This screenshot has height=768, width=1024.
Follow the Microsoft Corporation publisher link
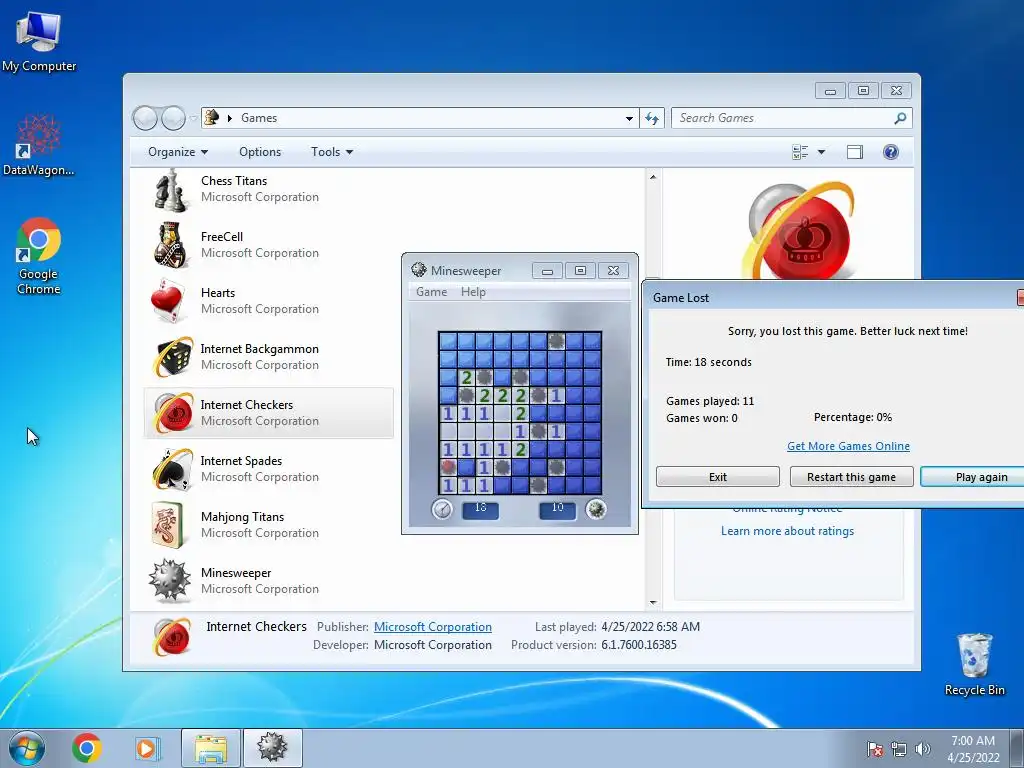point(432,627)
